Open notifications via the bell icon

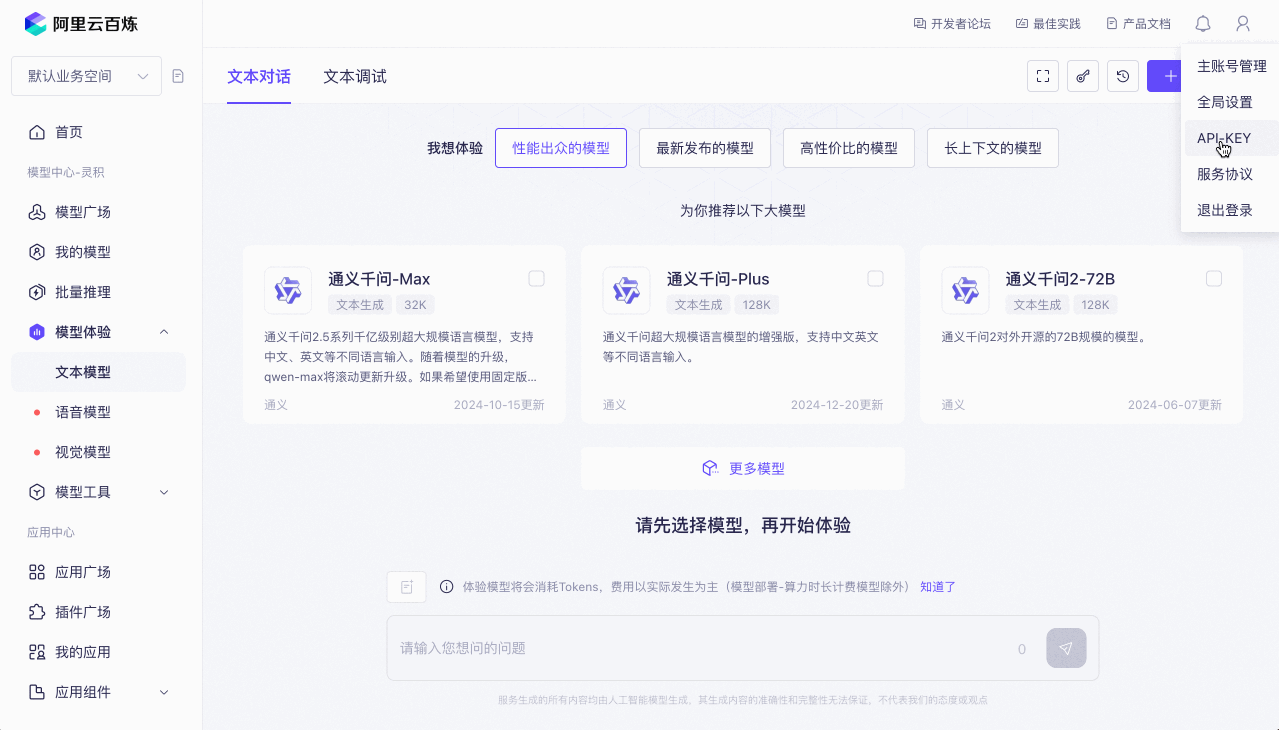click(1203, 23)
